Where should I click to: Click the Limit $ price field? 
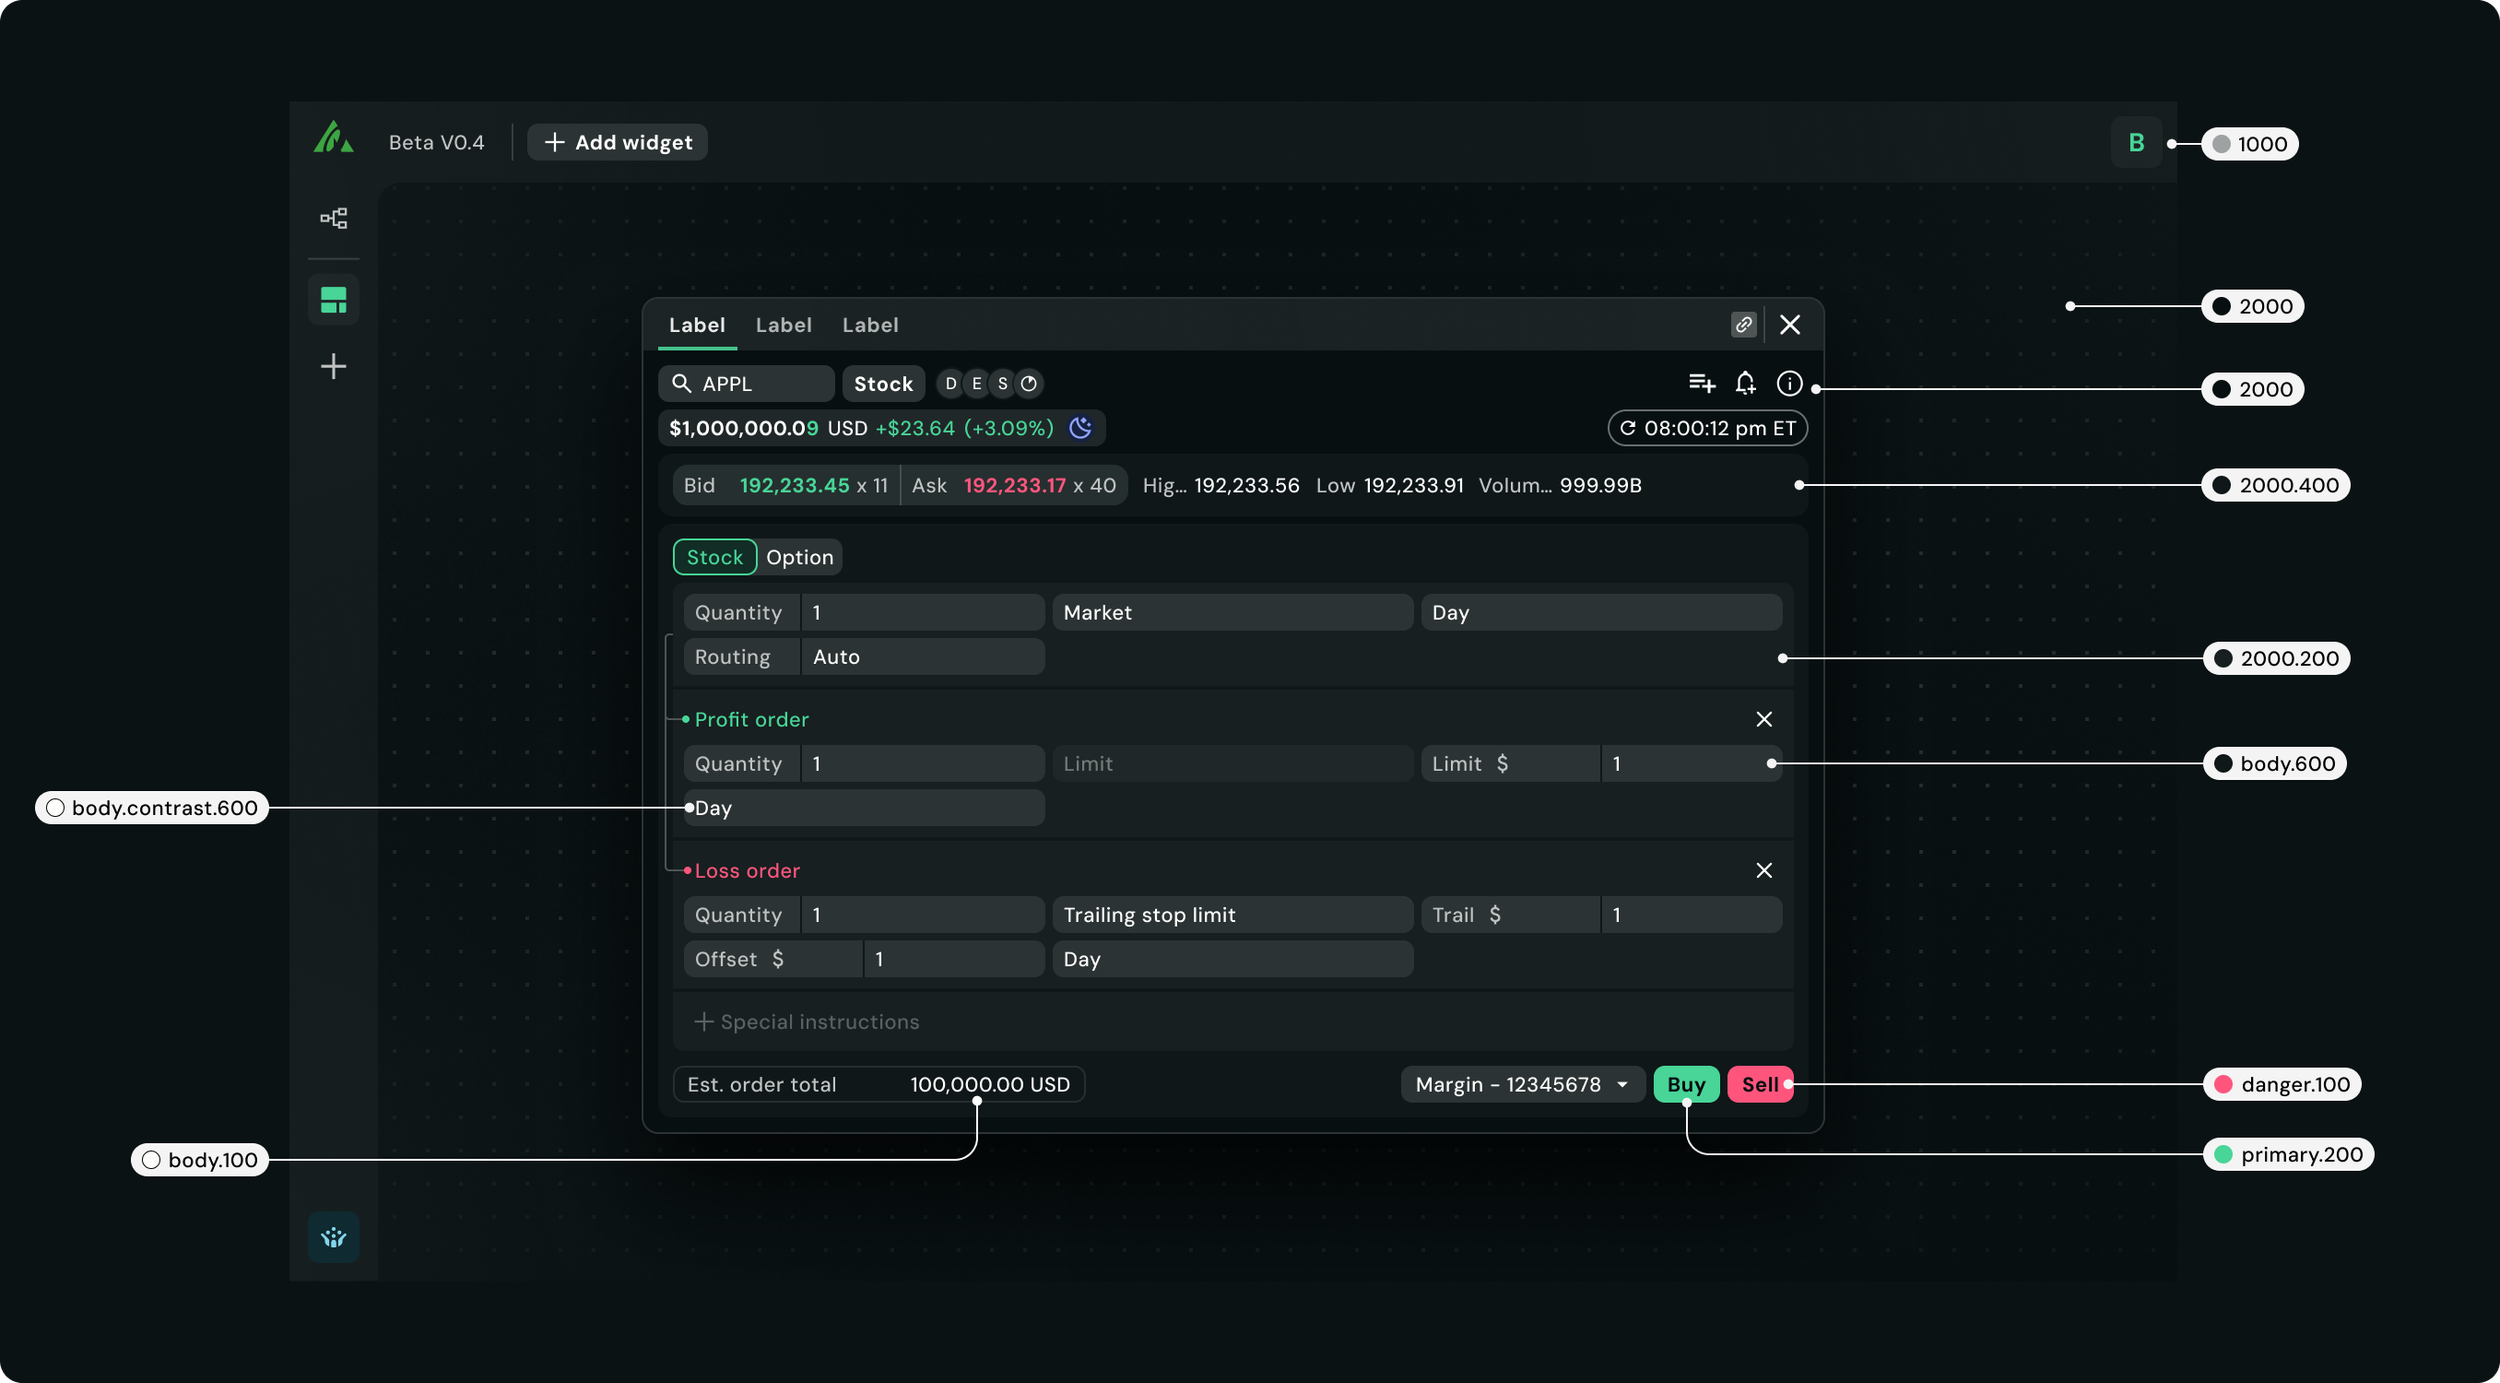1601,763
